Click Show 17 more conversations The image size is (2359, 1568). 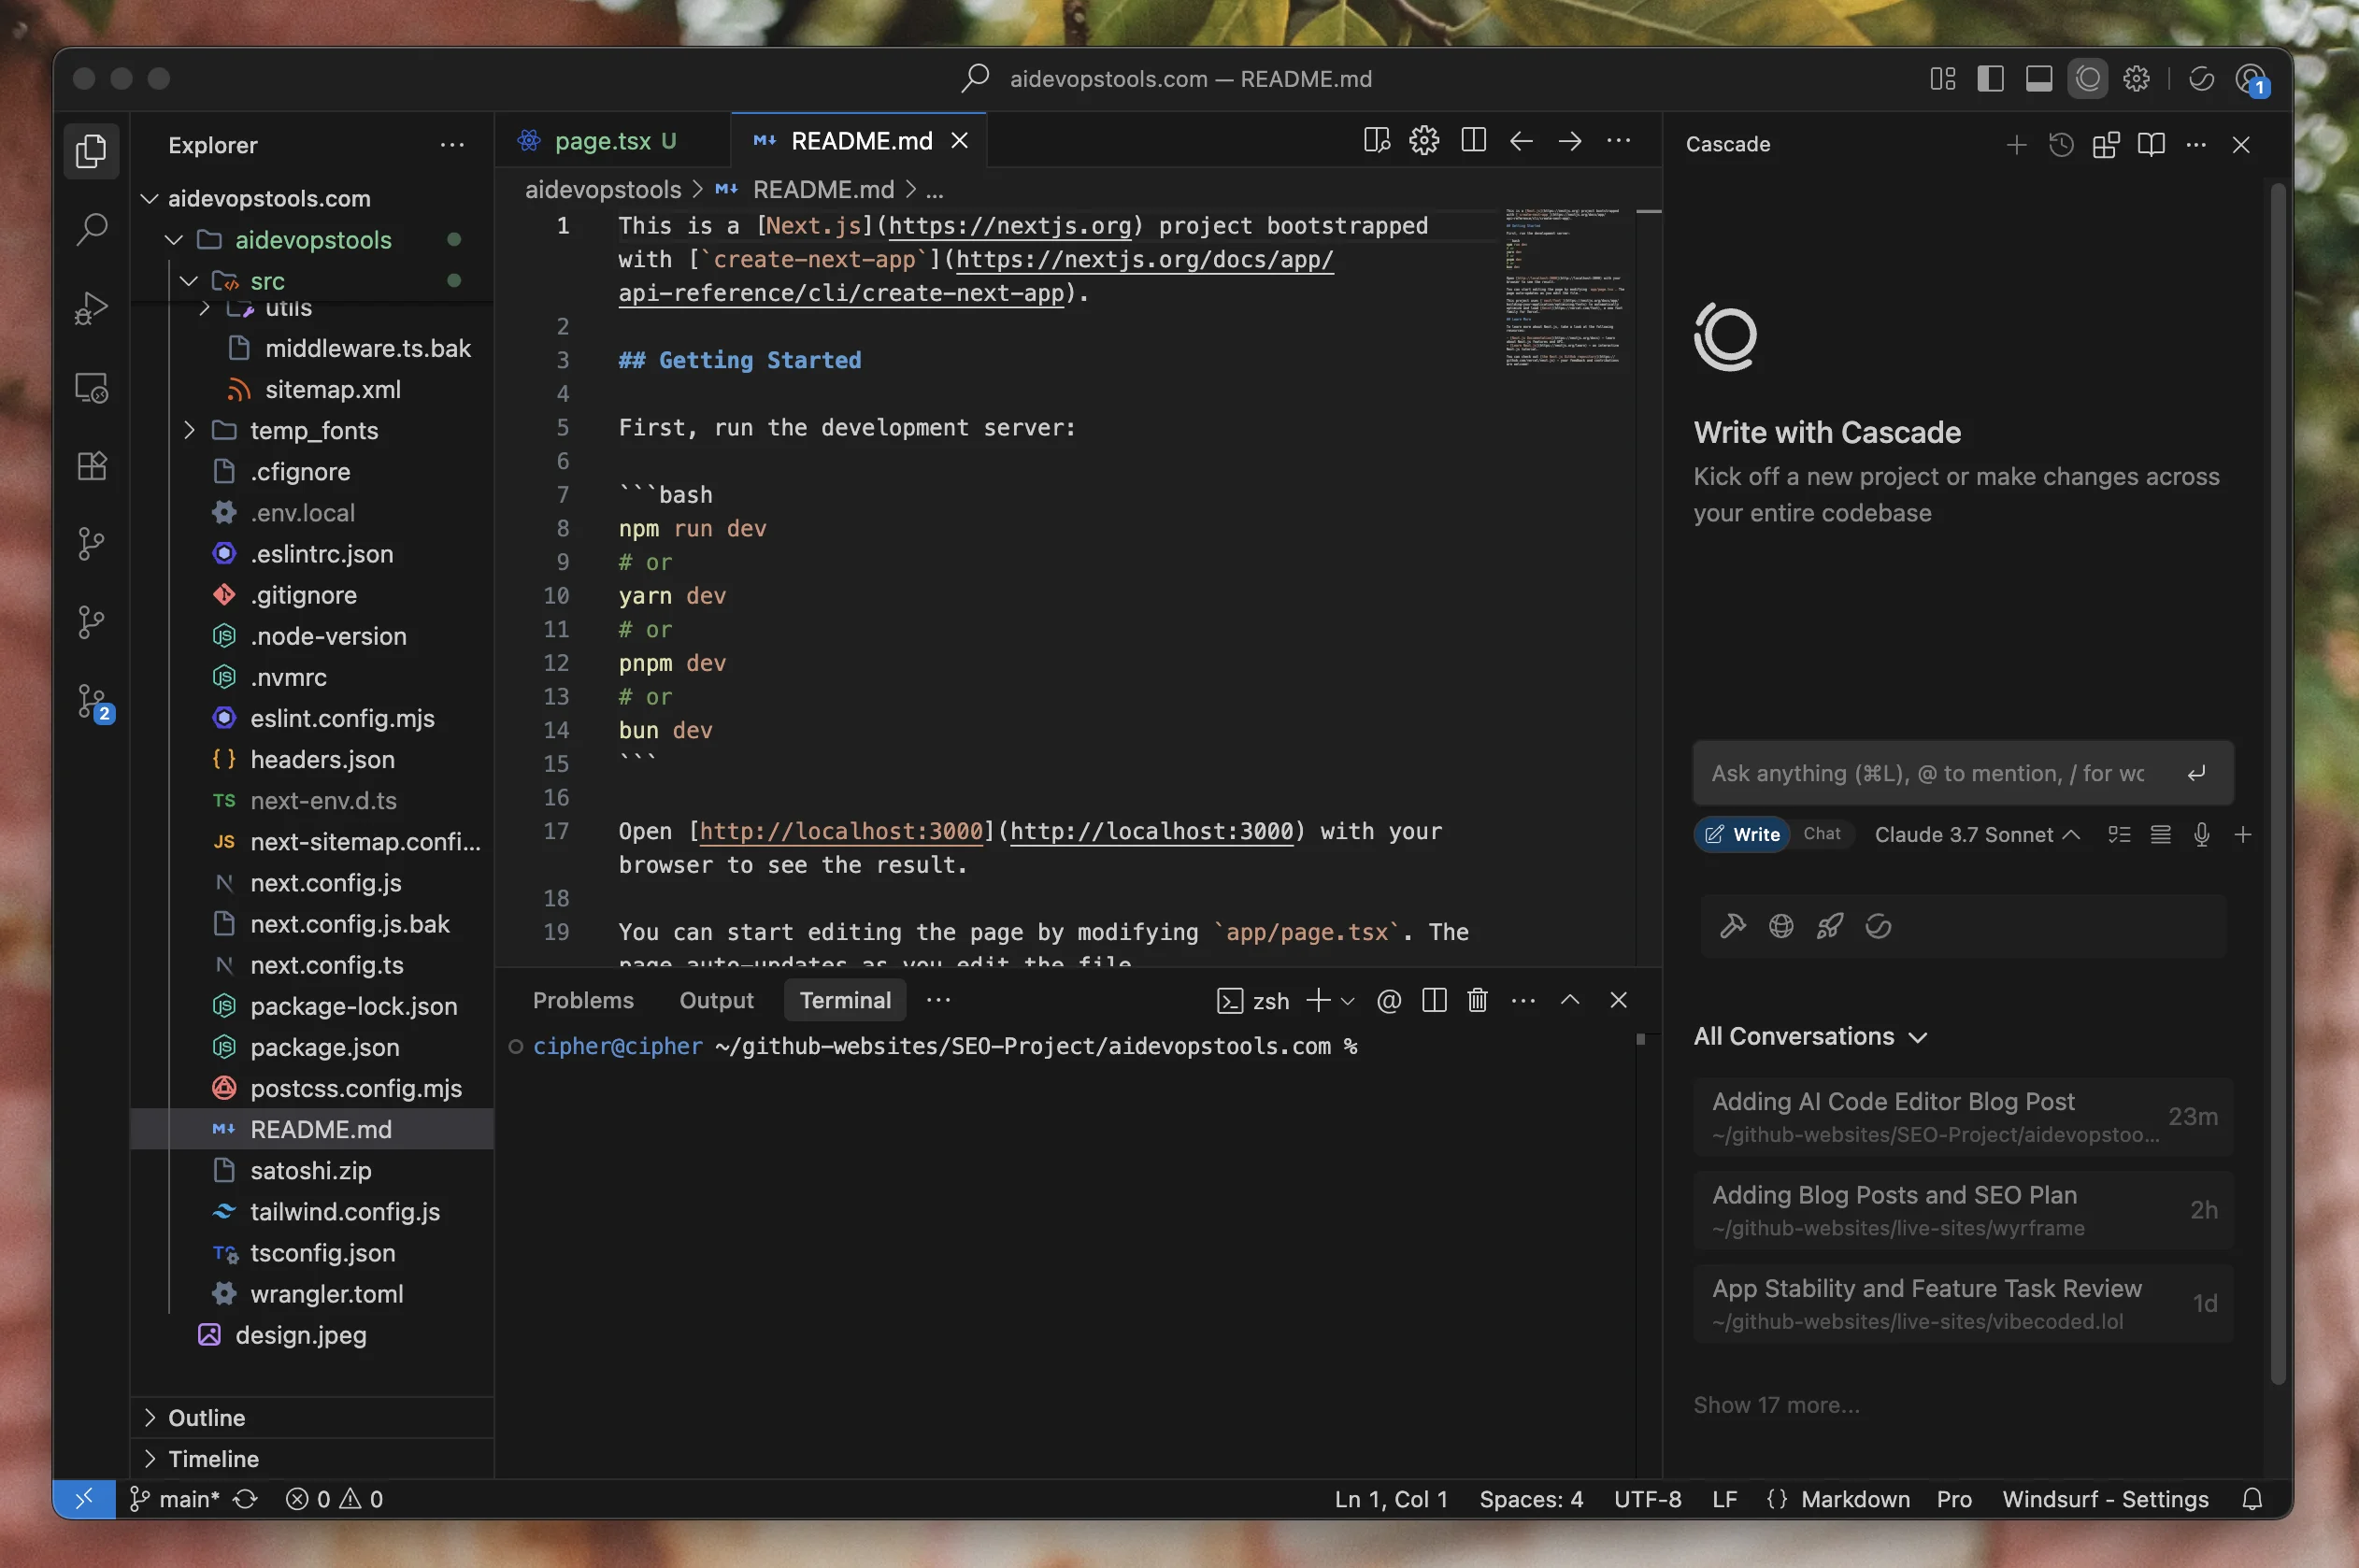(1777, 1404)
